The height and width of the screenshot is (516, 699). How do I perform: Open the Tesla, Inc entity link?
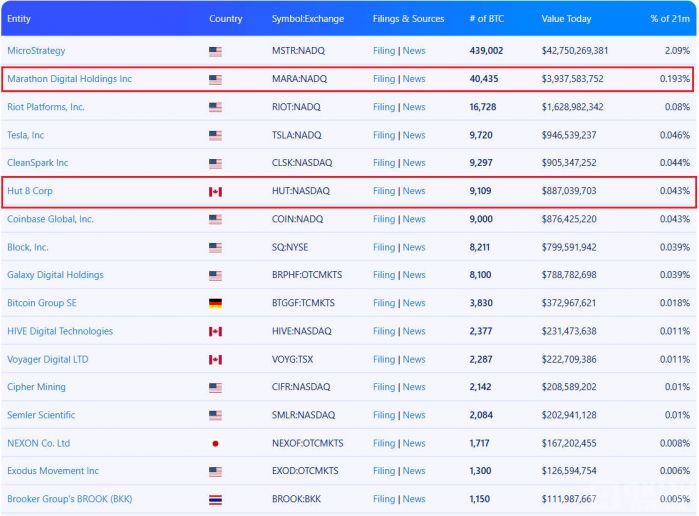[25, 135]
